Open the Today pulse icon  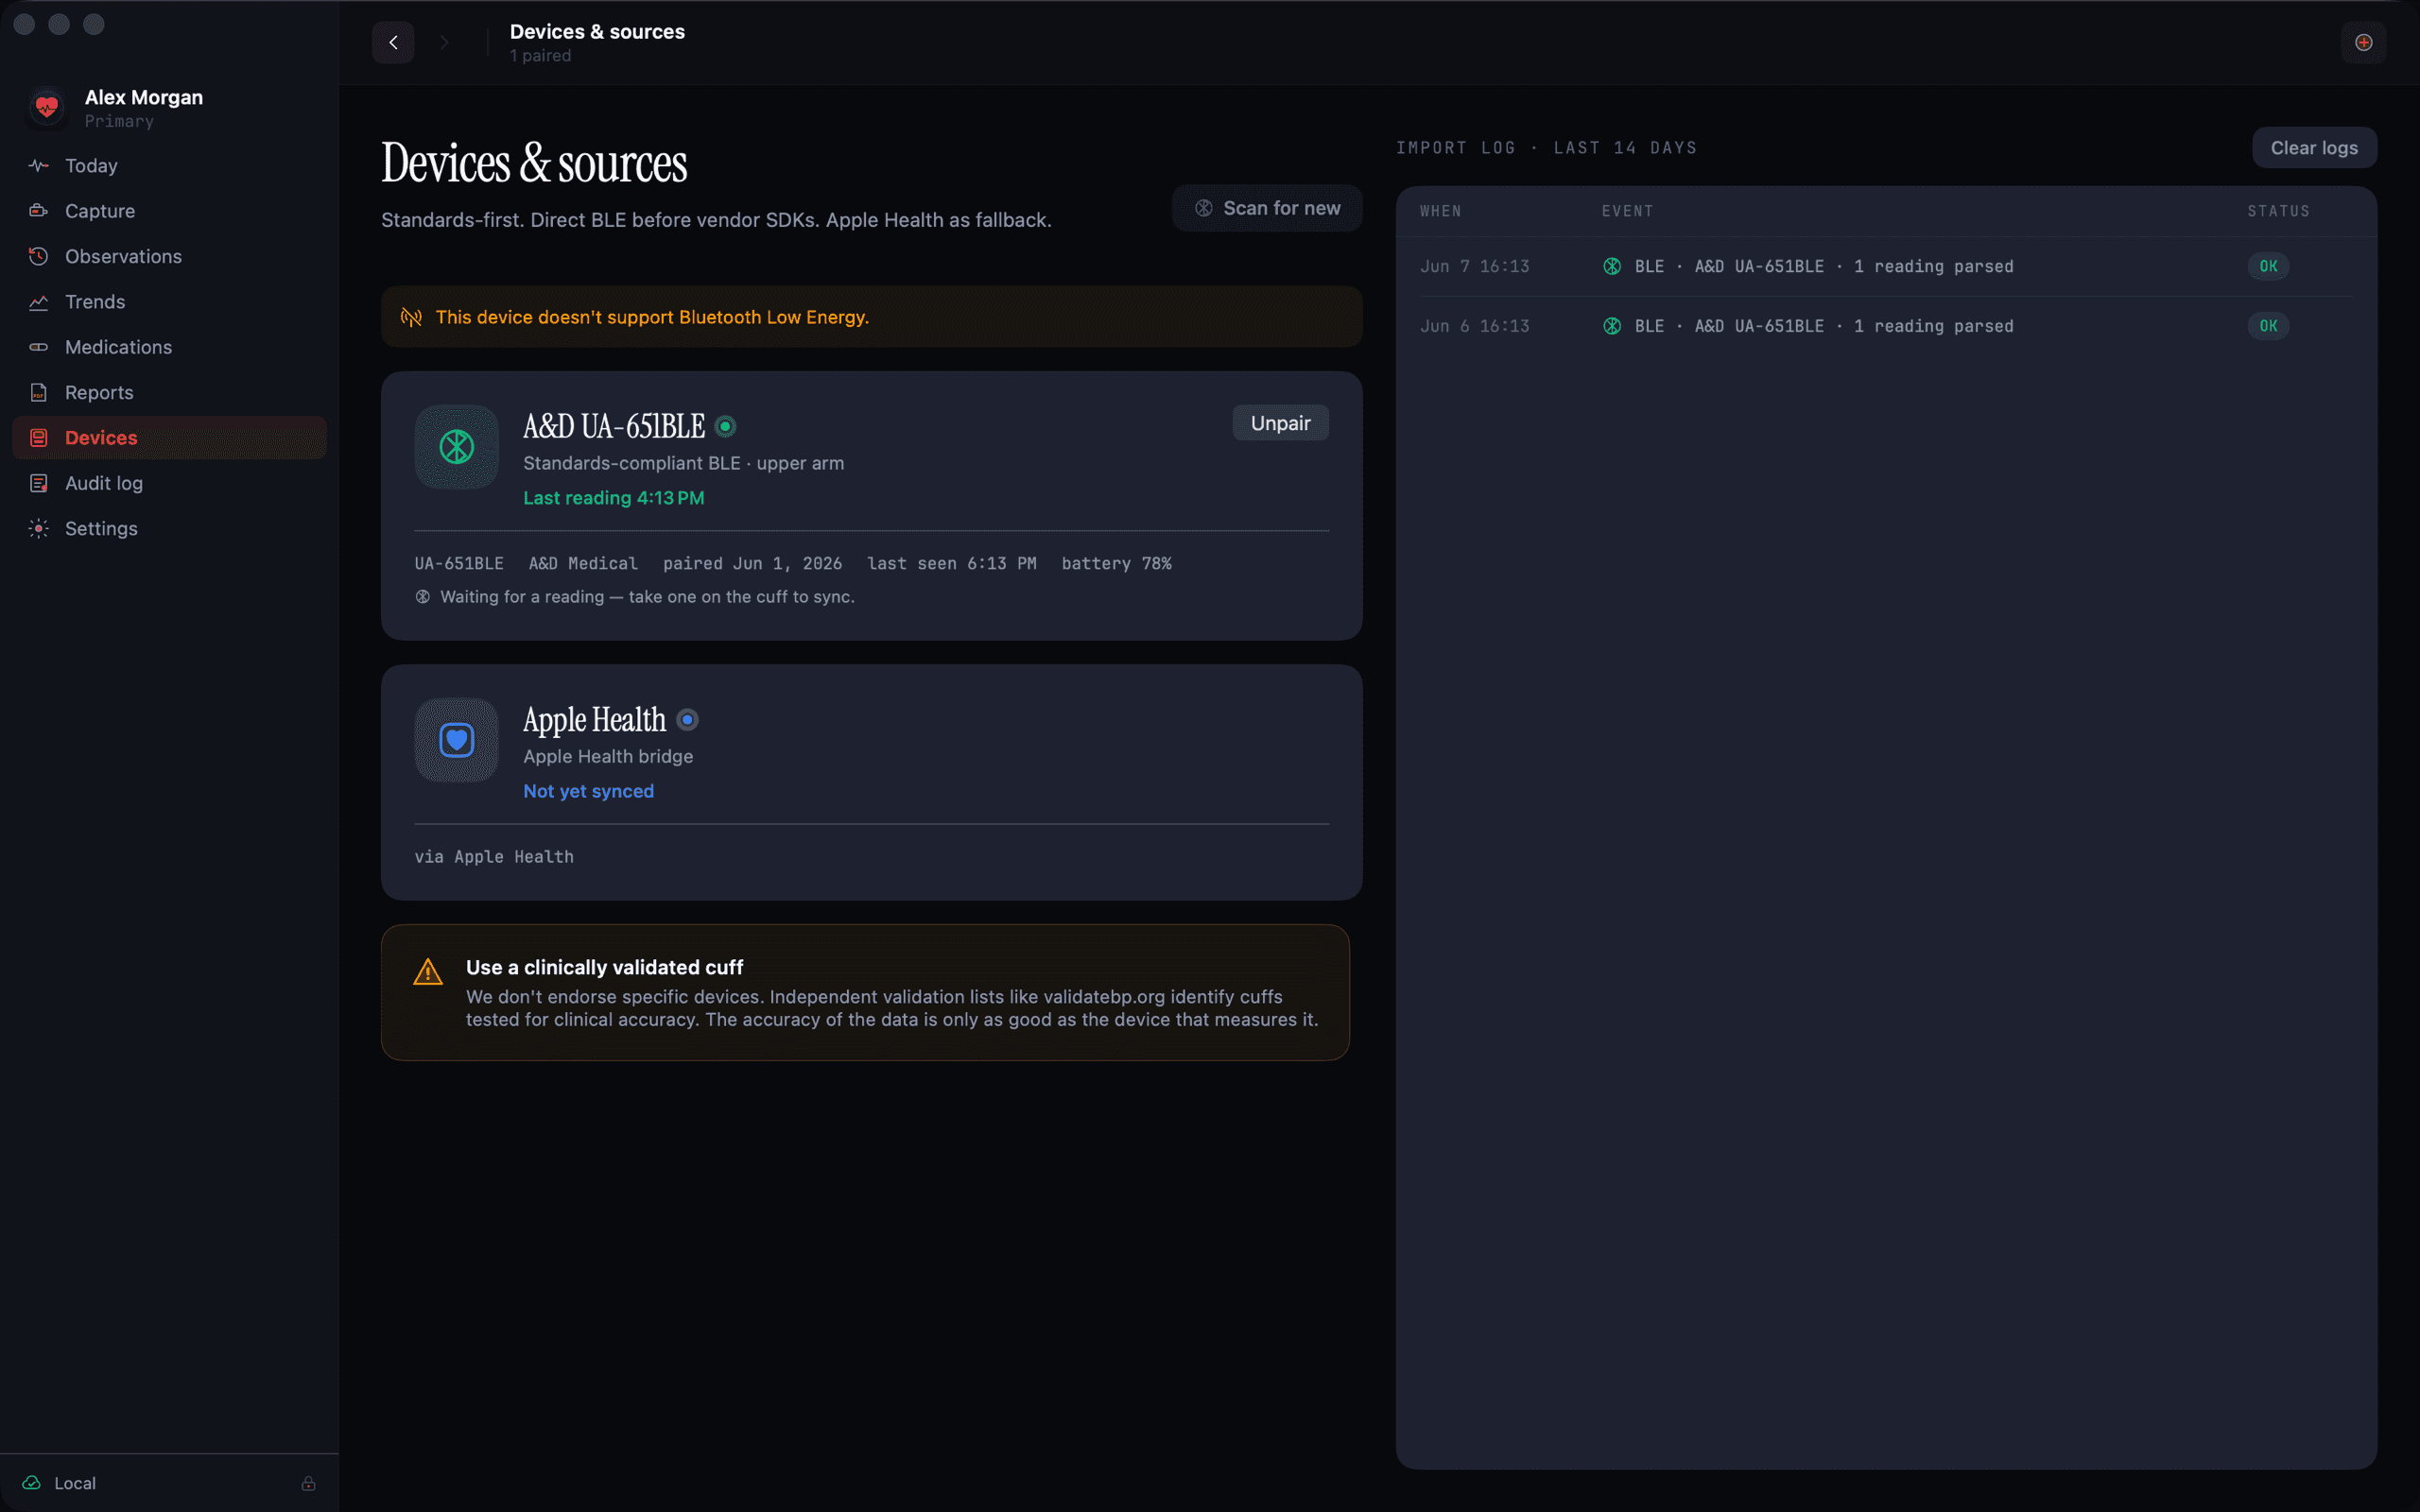pos(39,166)
